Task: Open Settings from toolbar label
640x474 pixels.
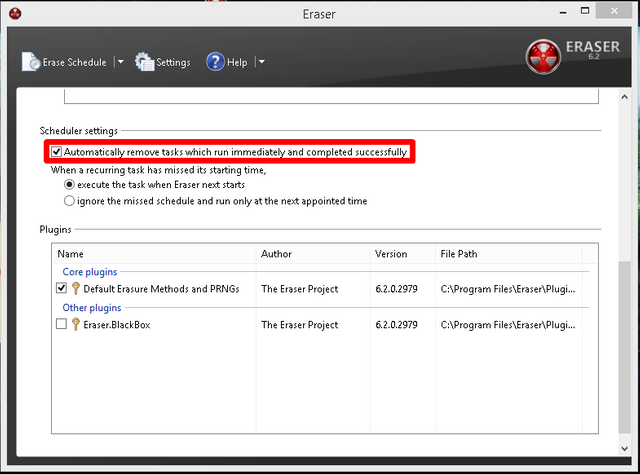Action: [x=173, y=62]
